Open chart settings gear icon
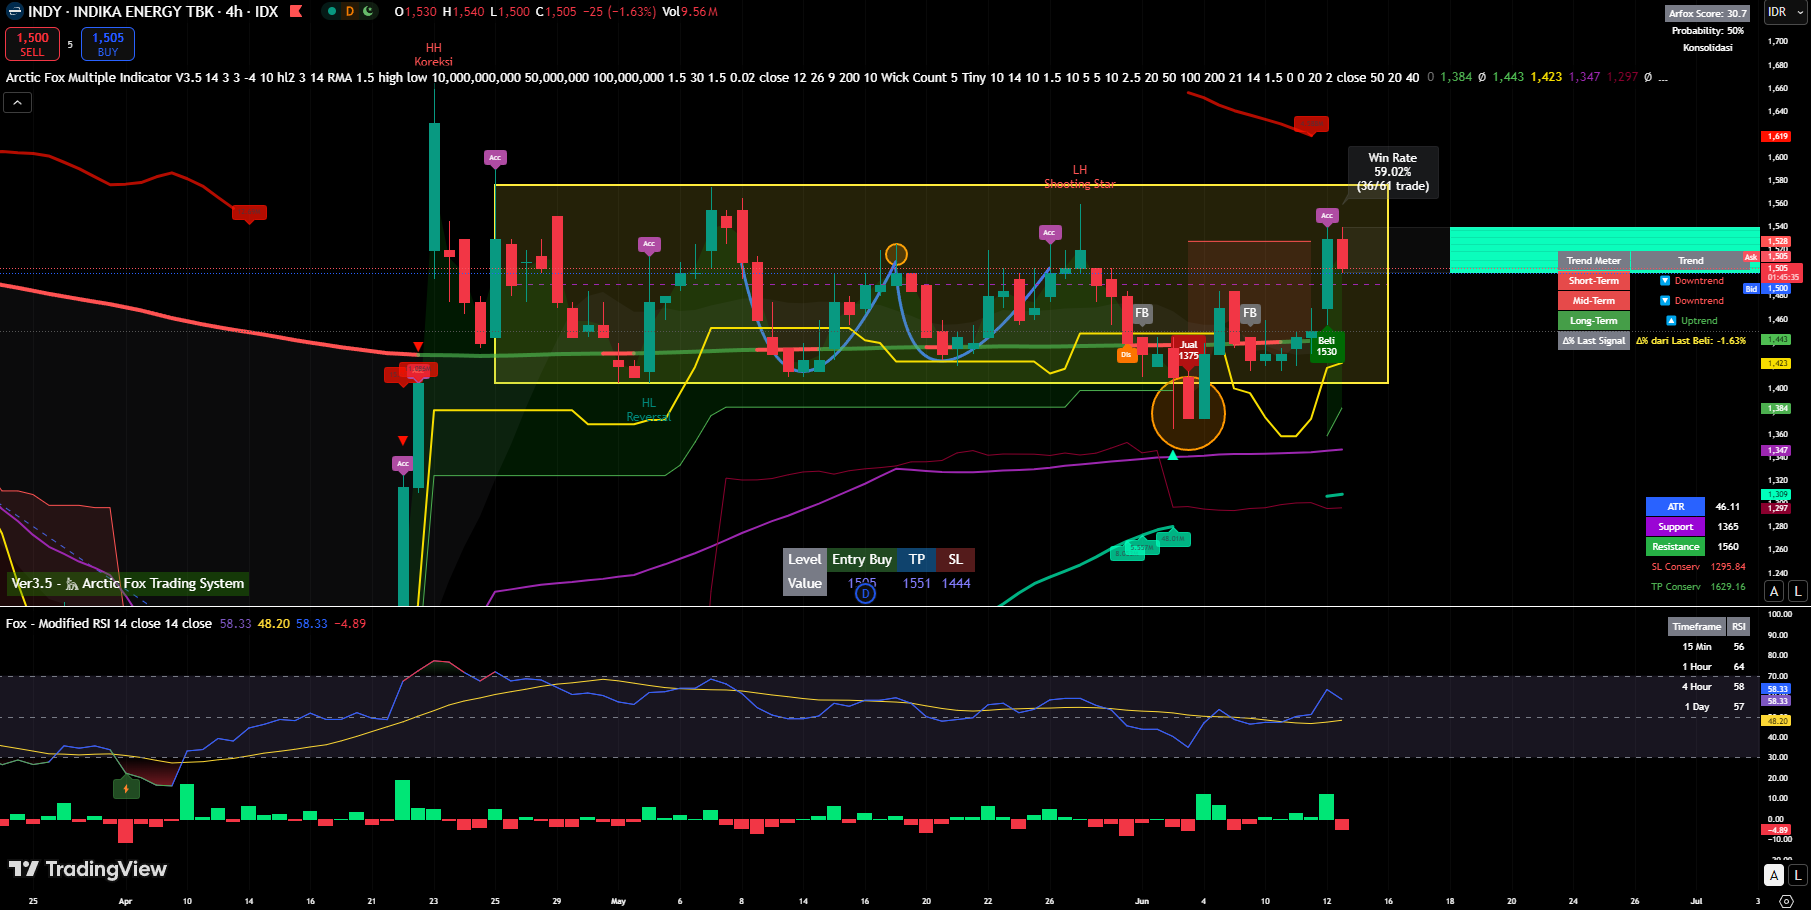The width and height of the screenshot is (1811, 910). click(x=1787, y=901)
